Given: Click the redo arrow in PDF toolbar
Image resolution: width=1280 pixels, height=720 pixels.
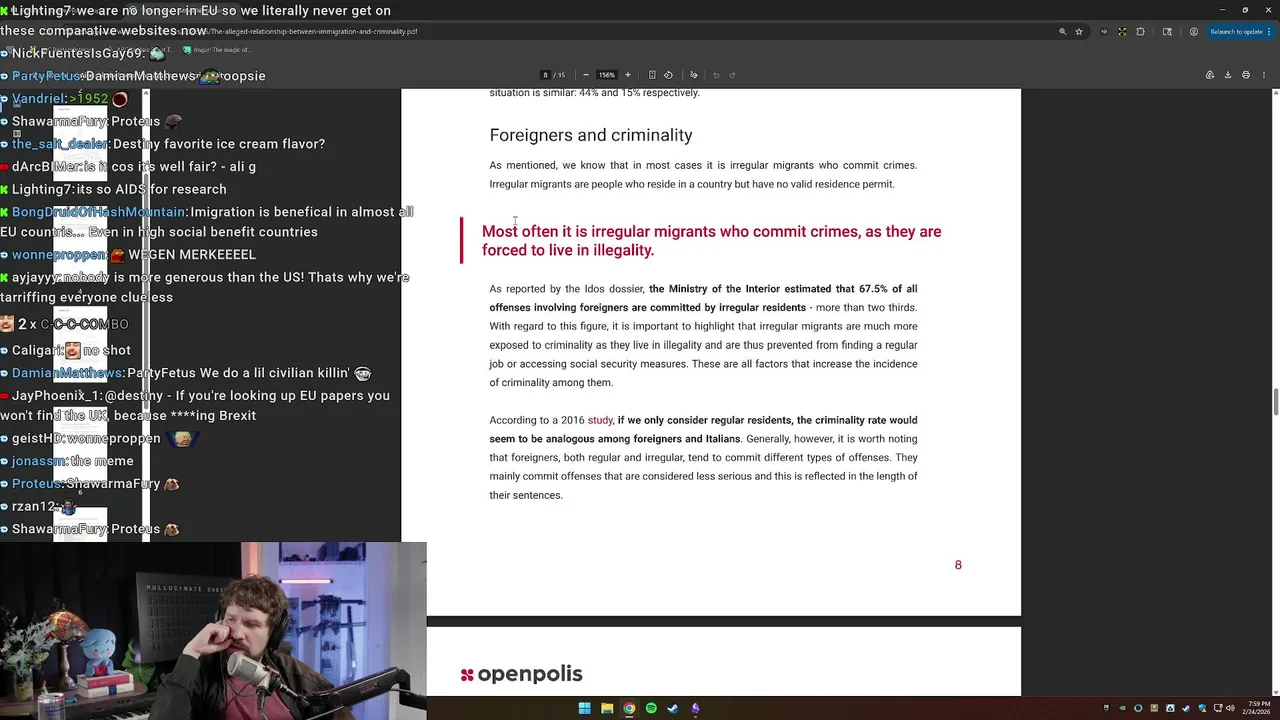Looking at the screenshot, I should pos(732,75).
